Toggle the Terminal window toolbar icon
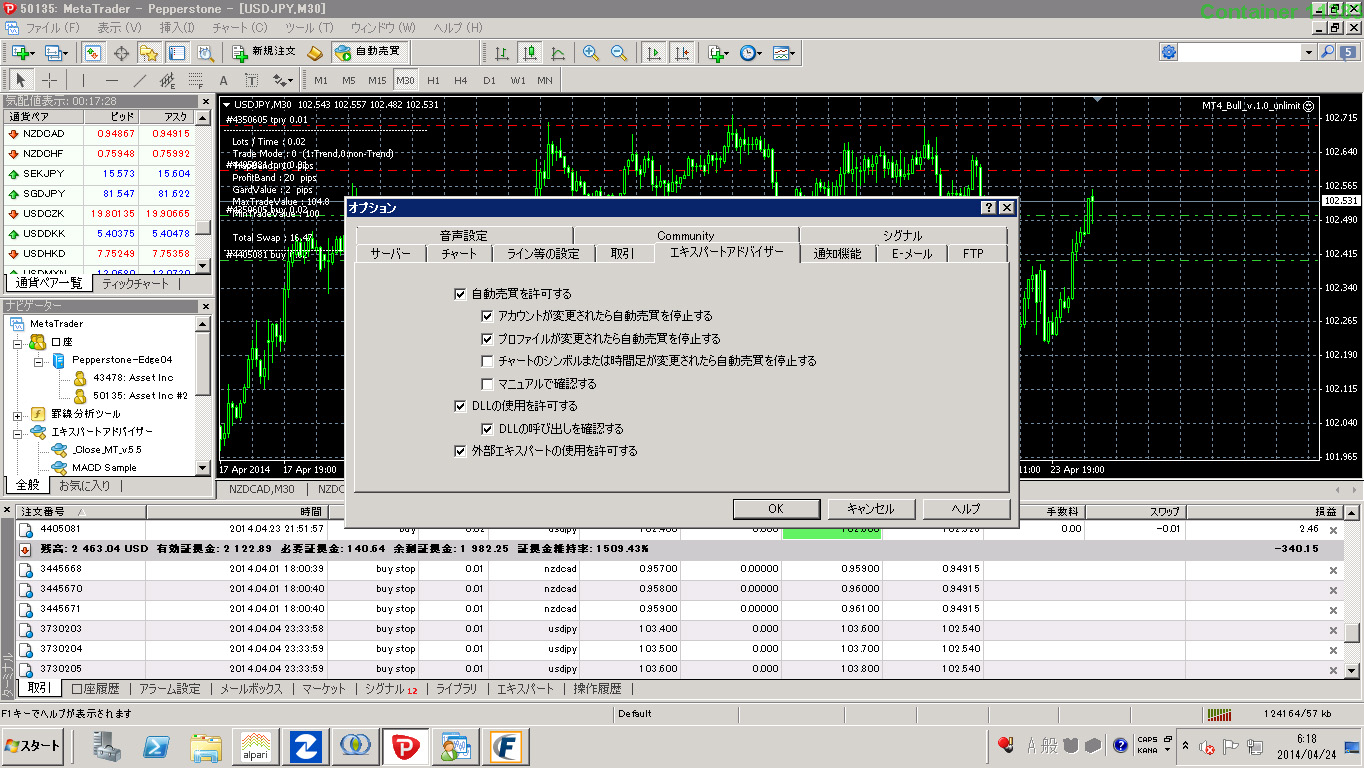The width and height of the screenshot is (1364, 768). (x=176, y=52)
